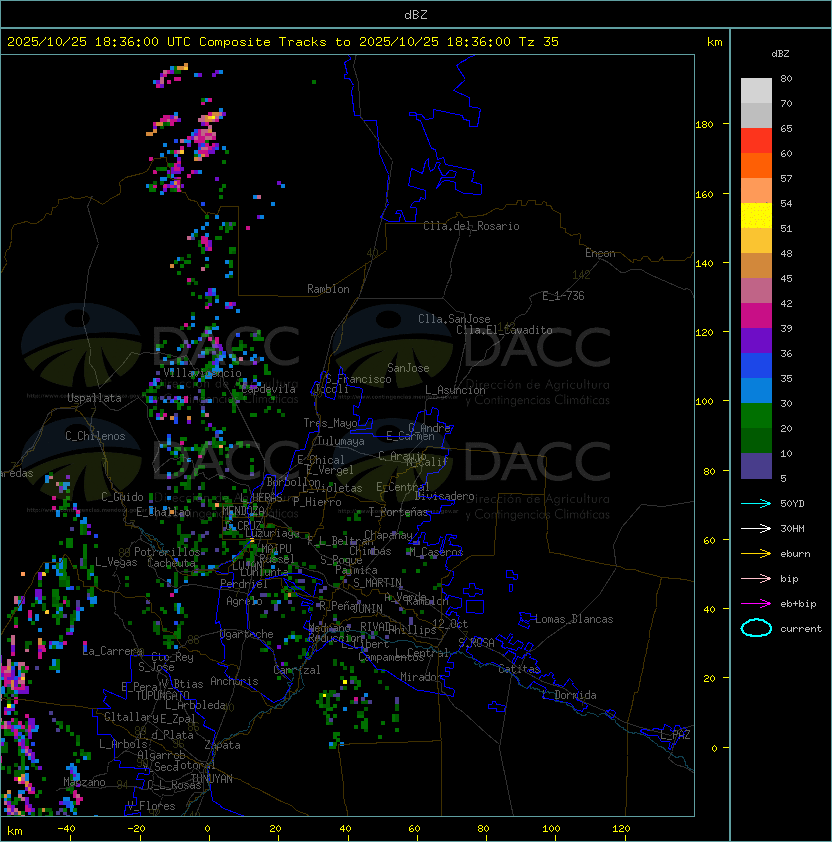This screenshot has height=842, width=832.
Task: Click the white 30HM arrow in legend
Action: click(x=756, y=528)
